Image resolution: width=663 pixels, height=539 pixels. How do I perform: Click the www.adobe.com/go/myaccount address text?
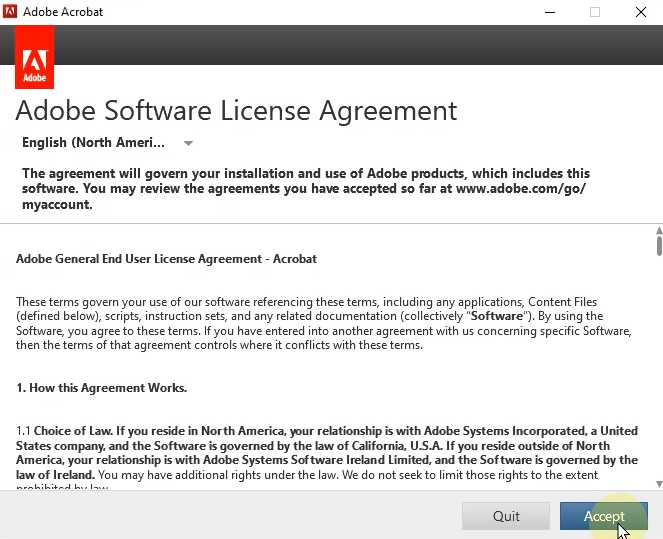coord(520,189)
